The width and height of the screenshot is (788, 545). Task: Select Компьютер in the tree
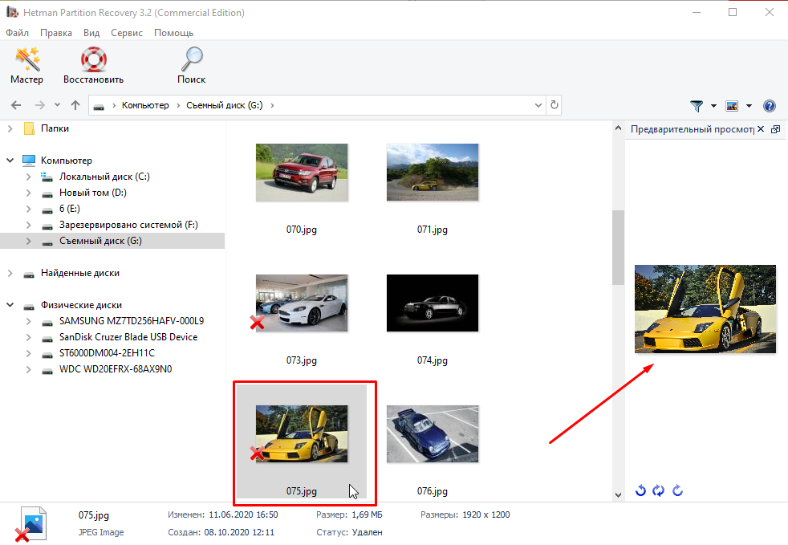pyautogui.click(x=66, y=160)
